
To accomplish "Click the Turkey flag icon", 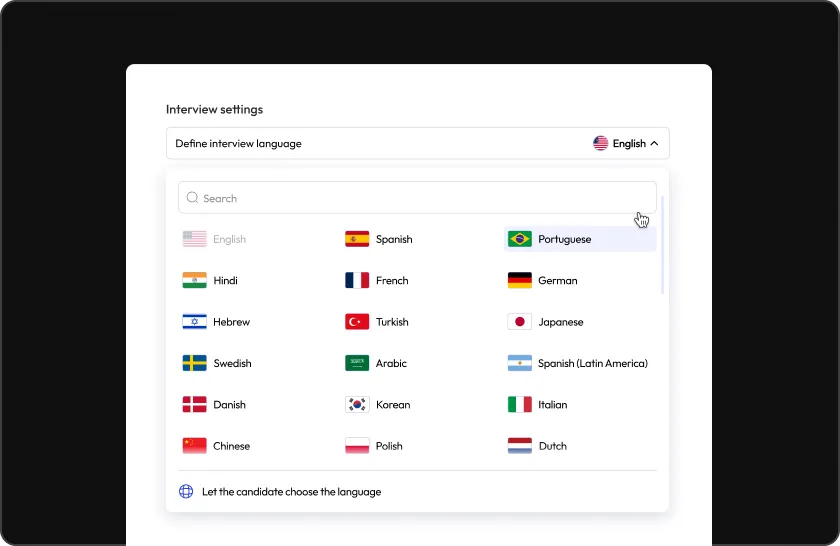I will pos(357,321).
